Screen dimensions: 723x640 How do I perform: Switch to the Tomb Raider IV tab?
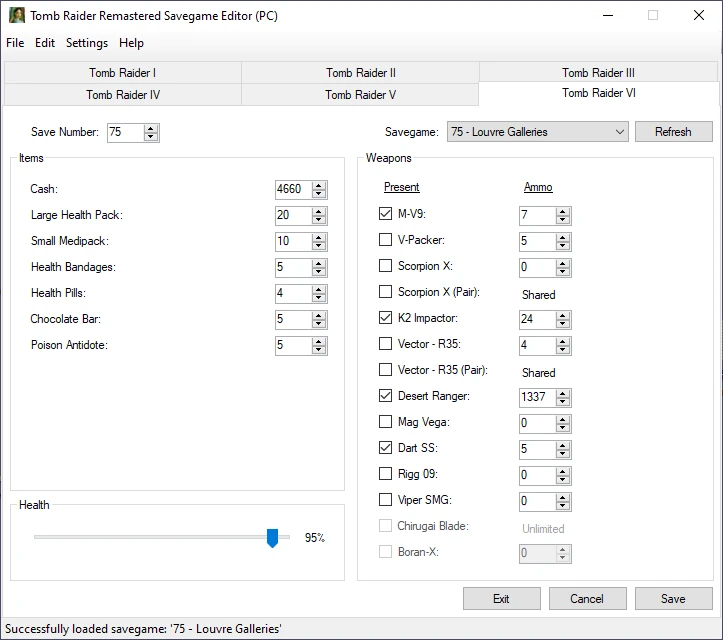(x=122, y=95)
